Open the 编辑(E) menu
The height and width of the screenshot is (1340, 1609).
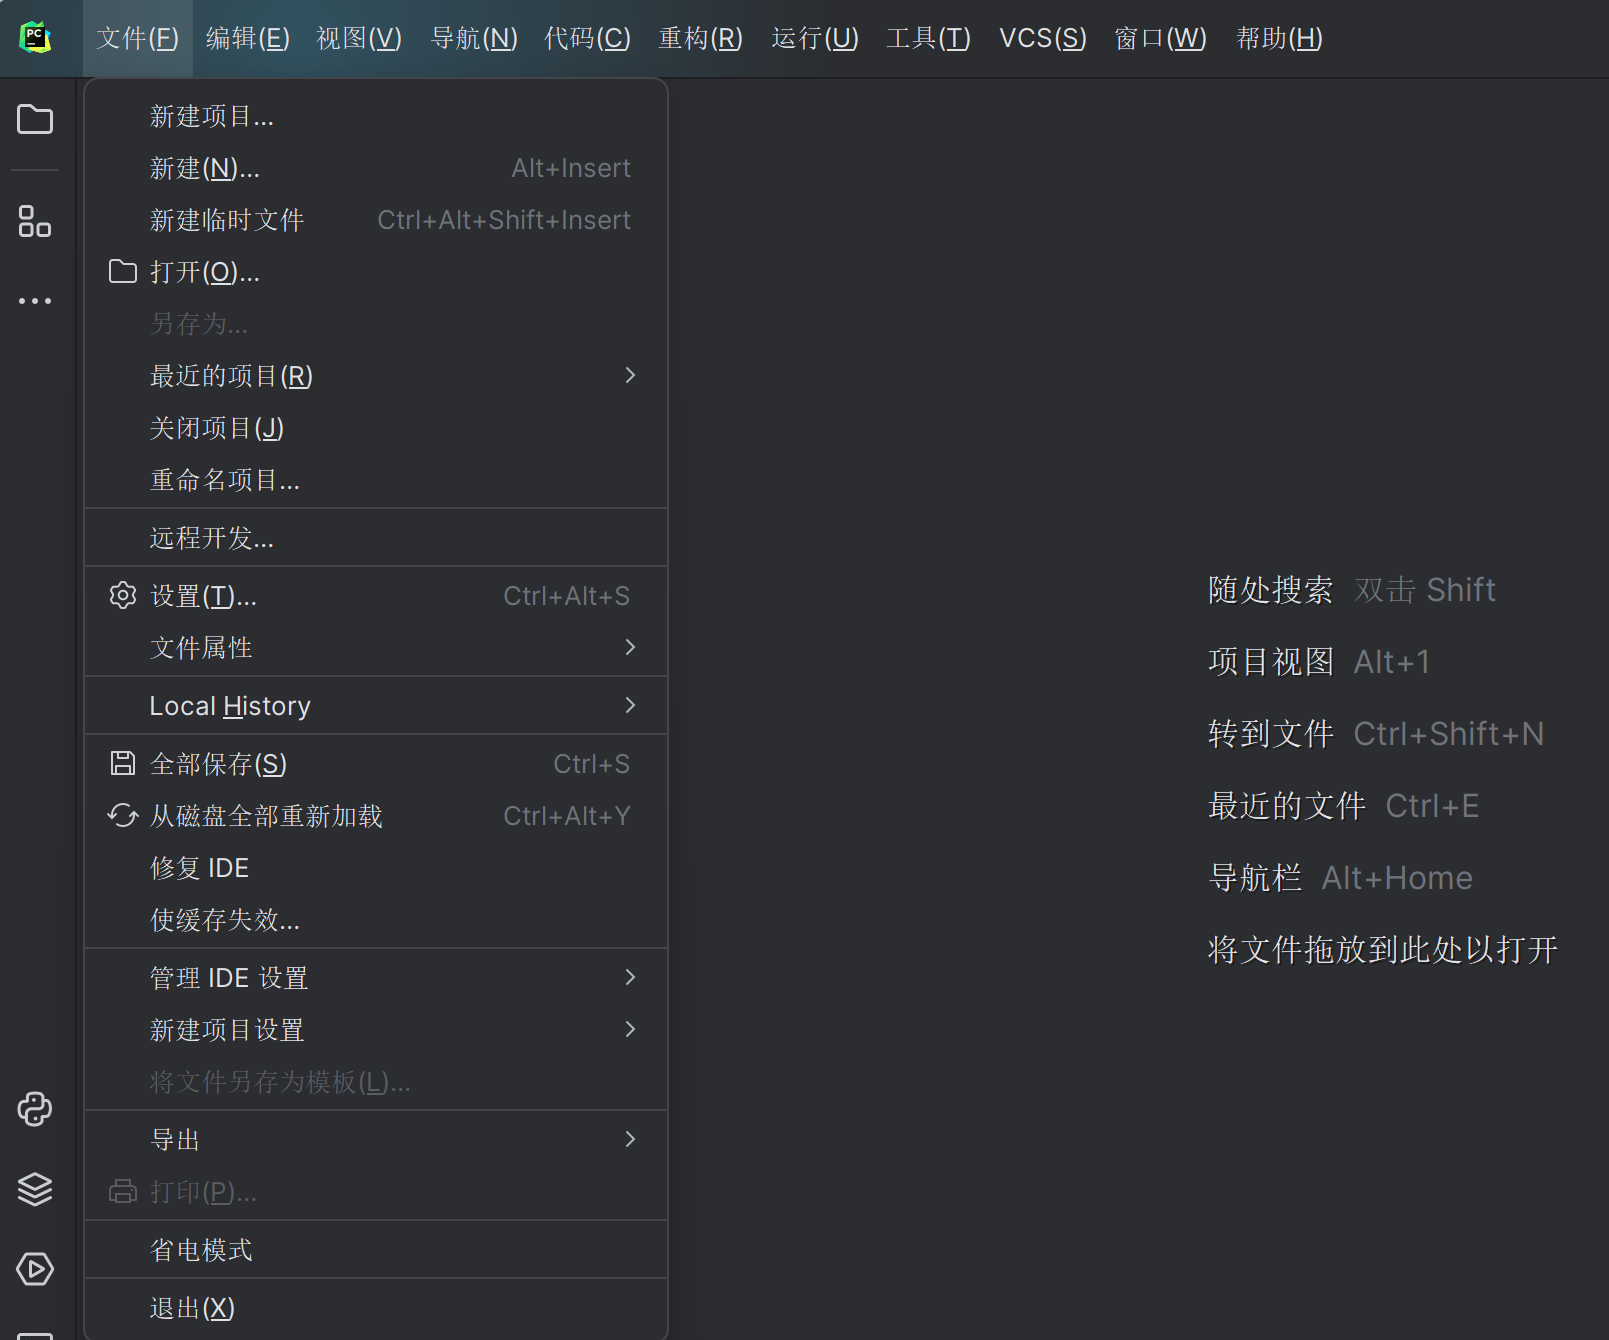coord(248,38)
